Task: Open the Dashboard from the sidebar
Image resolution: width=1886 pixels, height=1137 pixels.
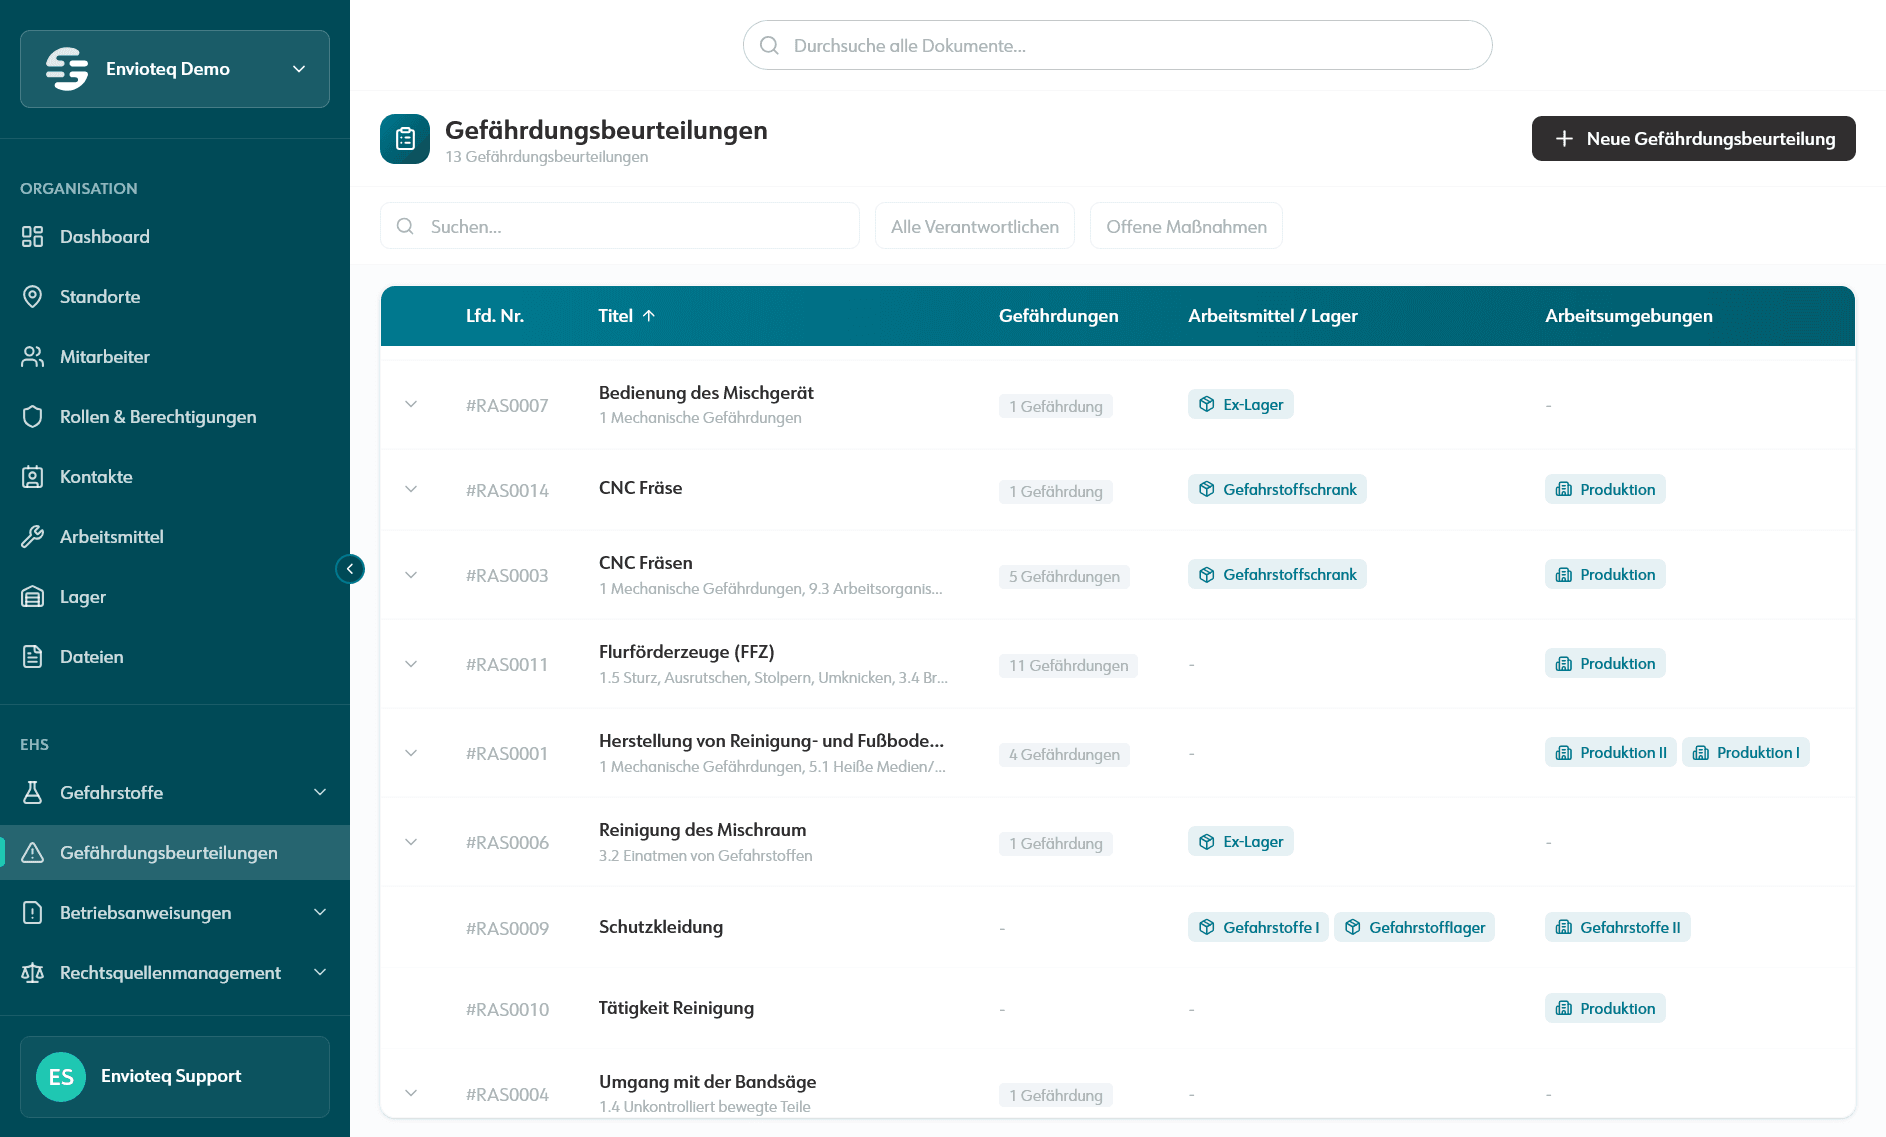Action: click(x=105, y=237)
